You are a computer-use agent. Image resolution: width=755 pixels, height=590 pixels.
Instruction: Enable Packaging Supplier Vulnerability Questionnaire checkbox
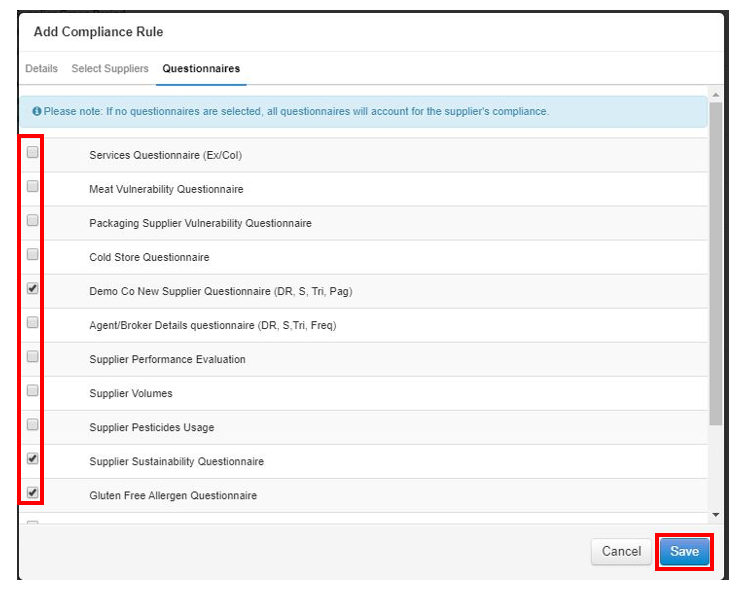(32, 220)
